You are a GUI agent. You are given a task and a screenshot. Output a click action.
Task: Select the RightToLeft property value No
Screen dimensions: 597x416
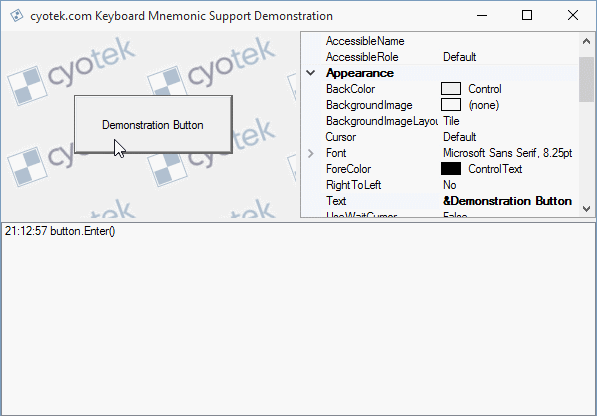[450, 185]
